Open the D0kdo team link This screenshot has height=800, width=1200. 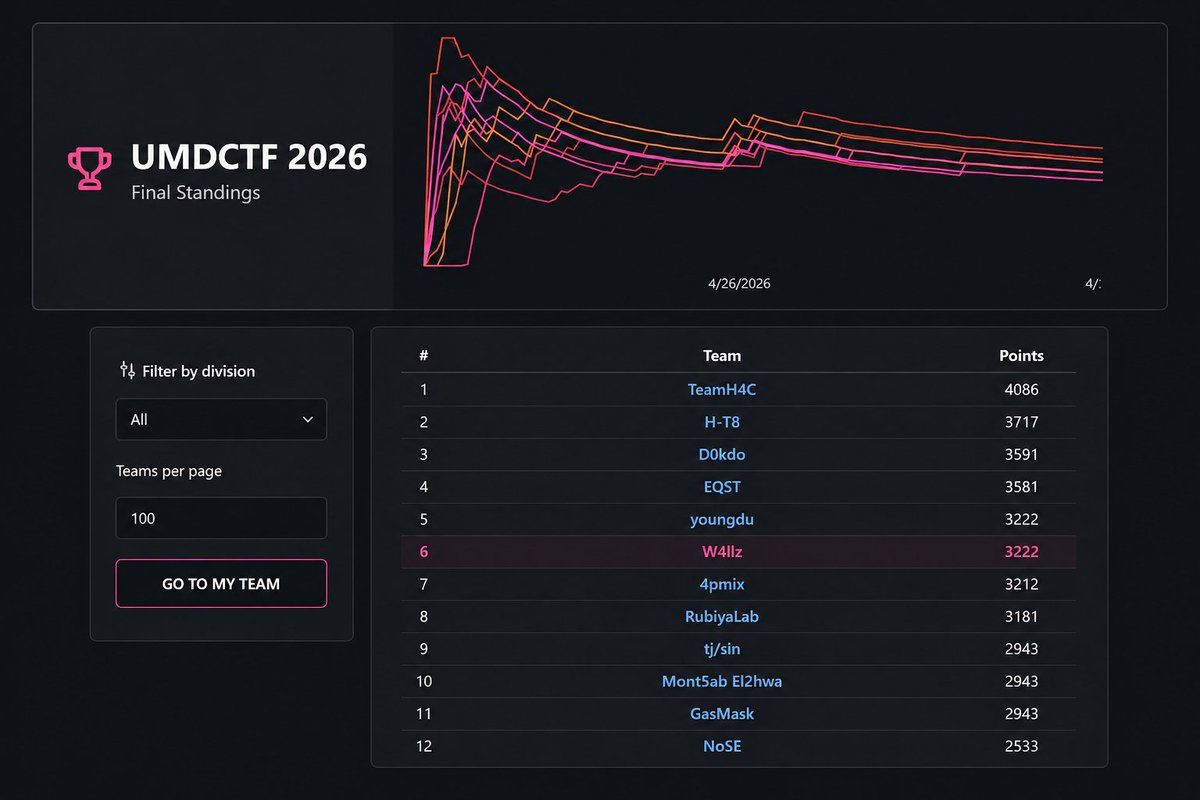pyautogui.click(x=722, y=454)
